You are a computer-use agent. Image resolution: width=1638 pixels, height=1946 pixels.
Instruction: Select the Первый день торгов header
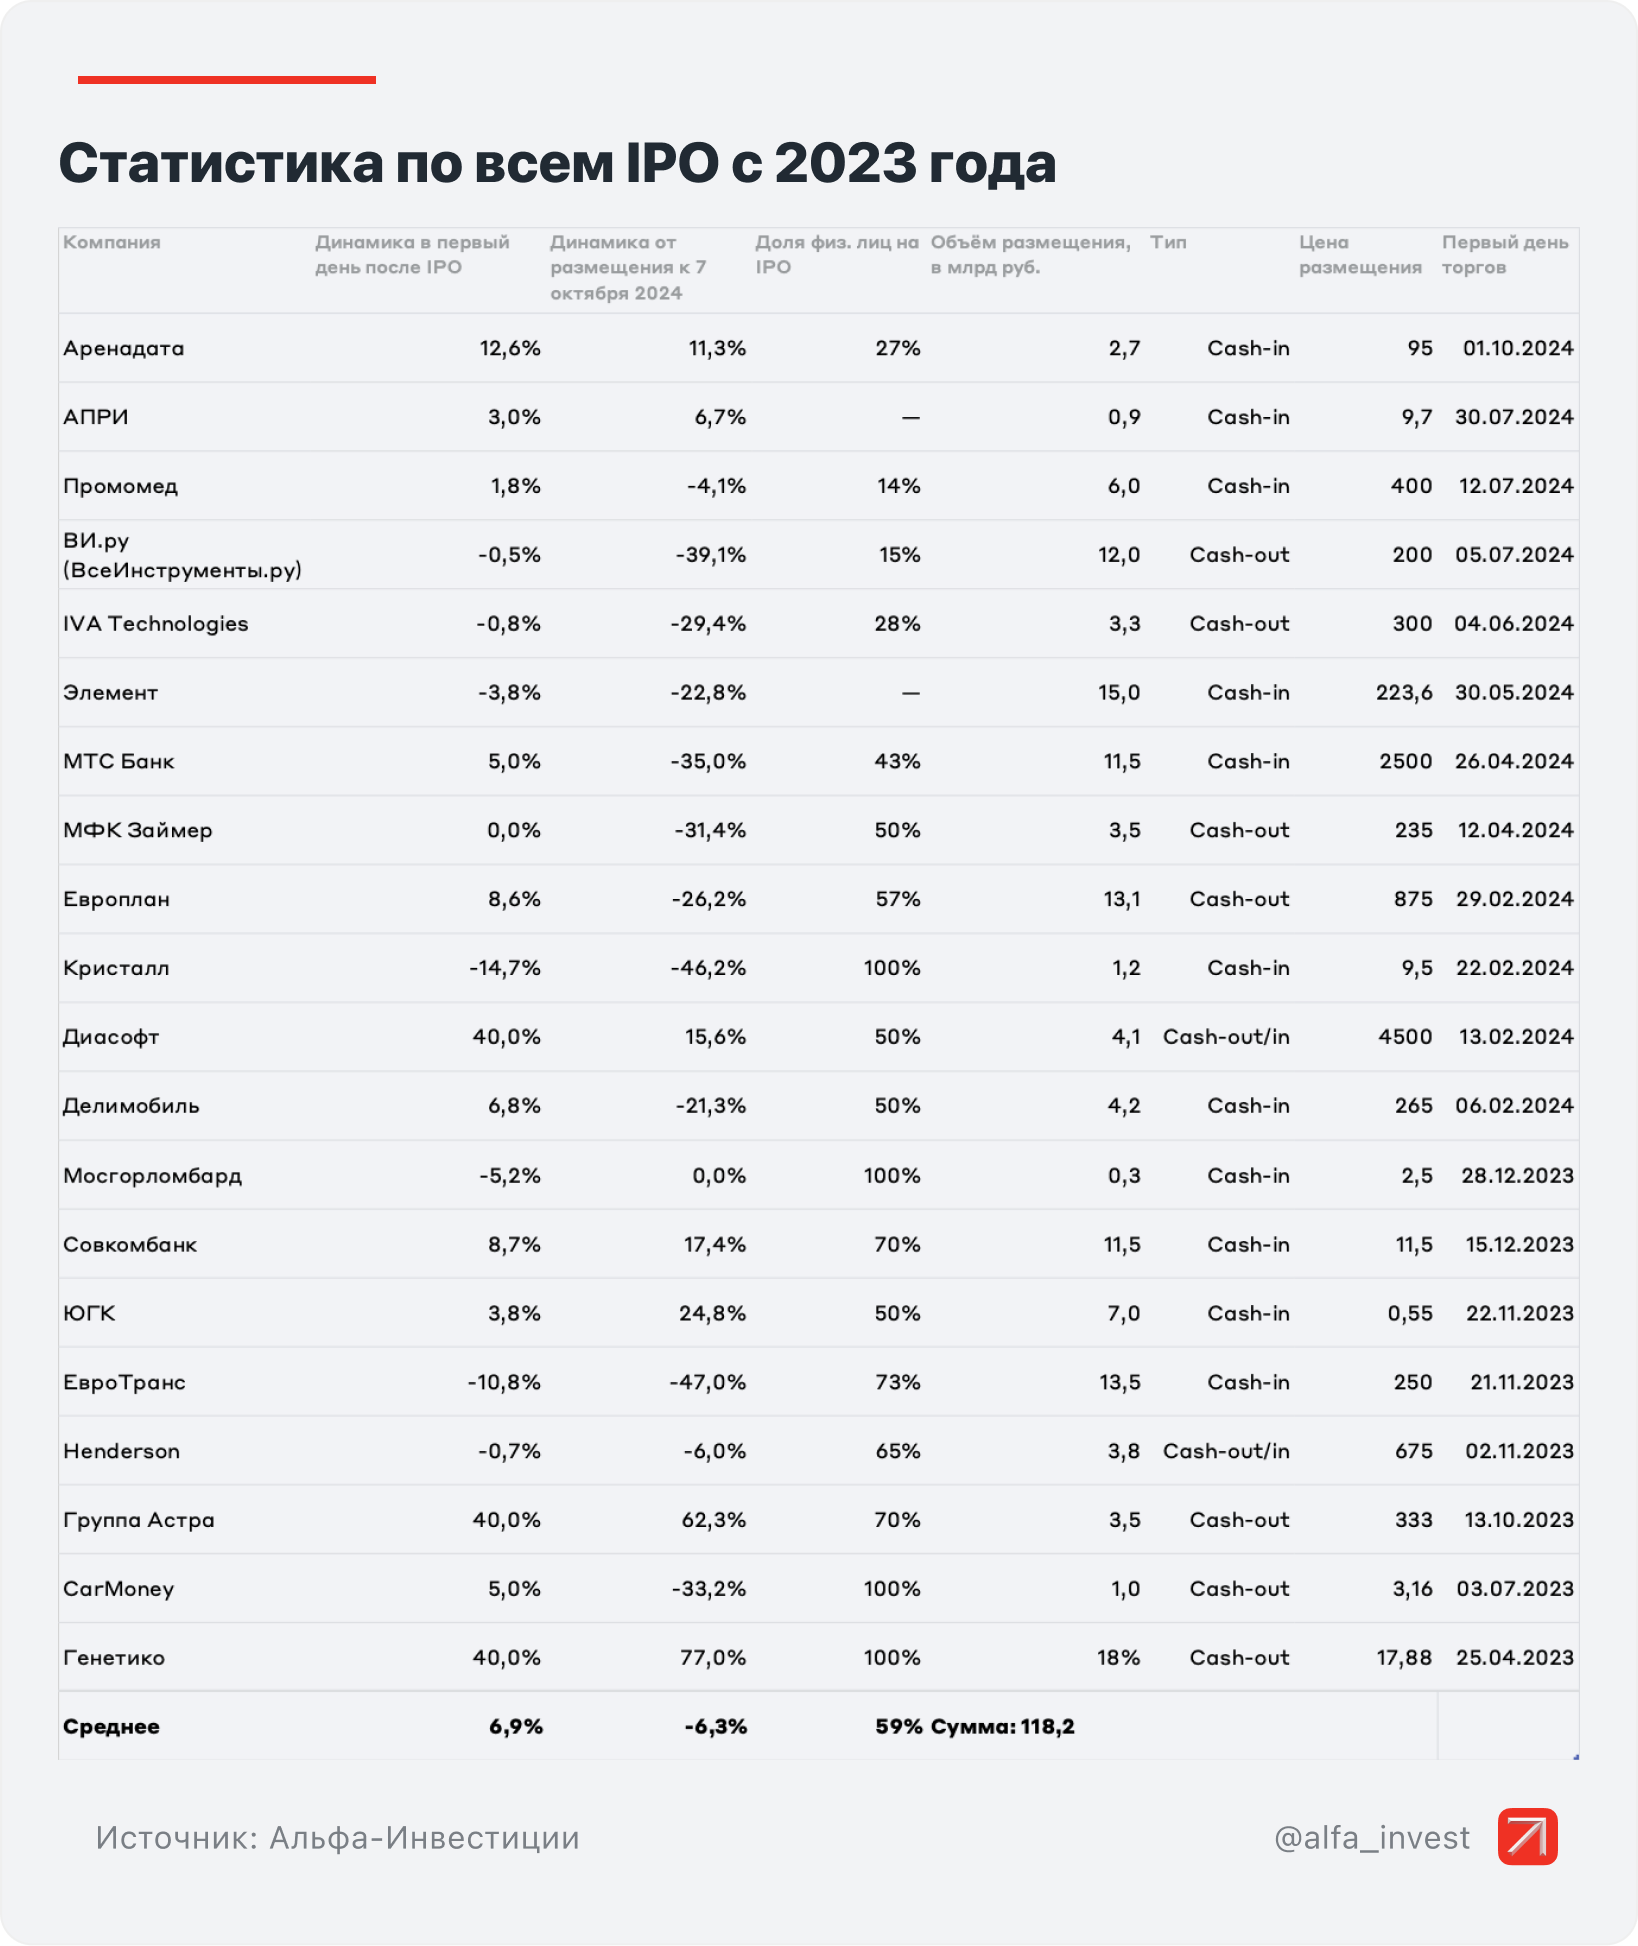click(1505, 255)
